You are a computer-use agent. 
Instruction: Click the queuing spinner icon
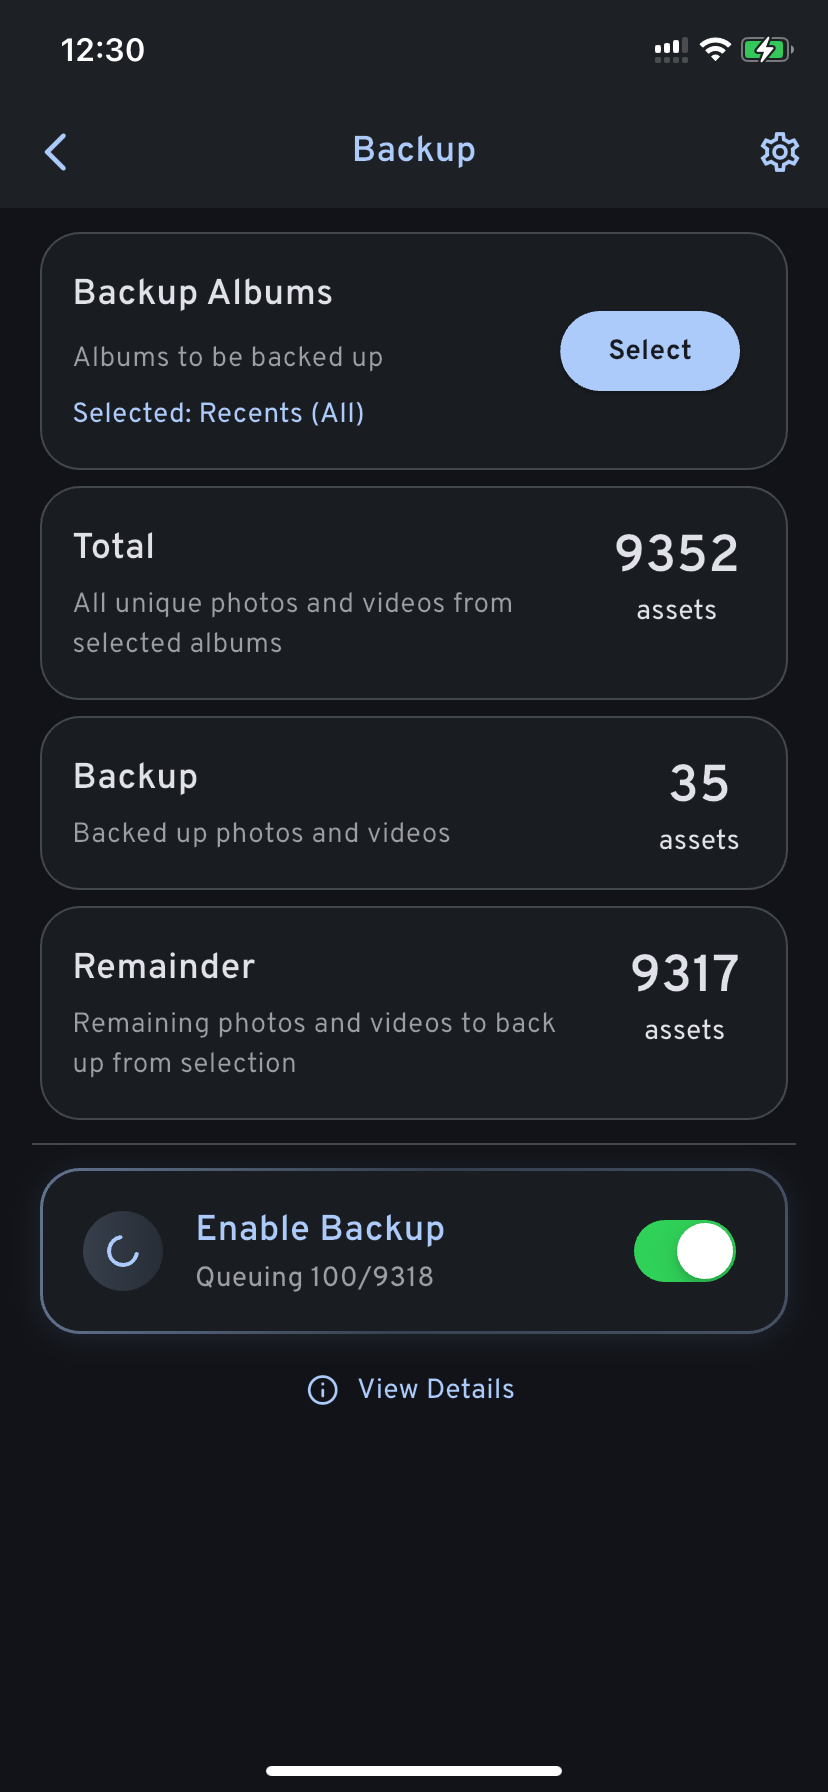click(123, 1251)
